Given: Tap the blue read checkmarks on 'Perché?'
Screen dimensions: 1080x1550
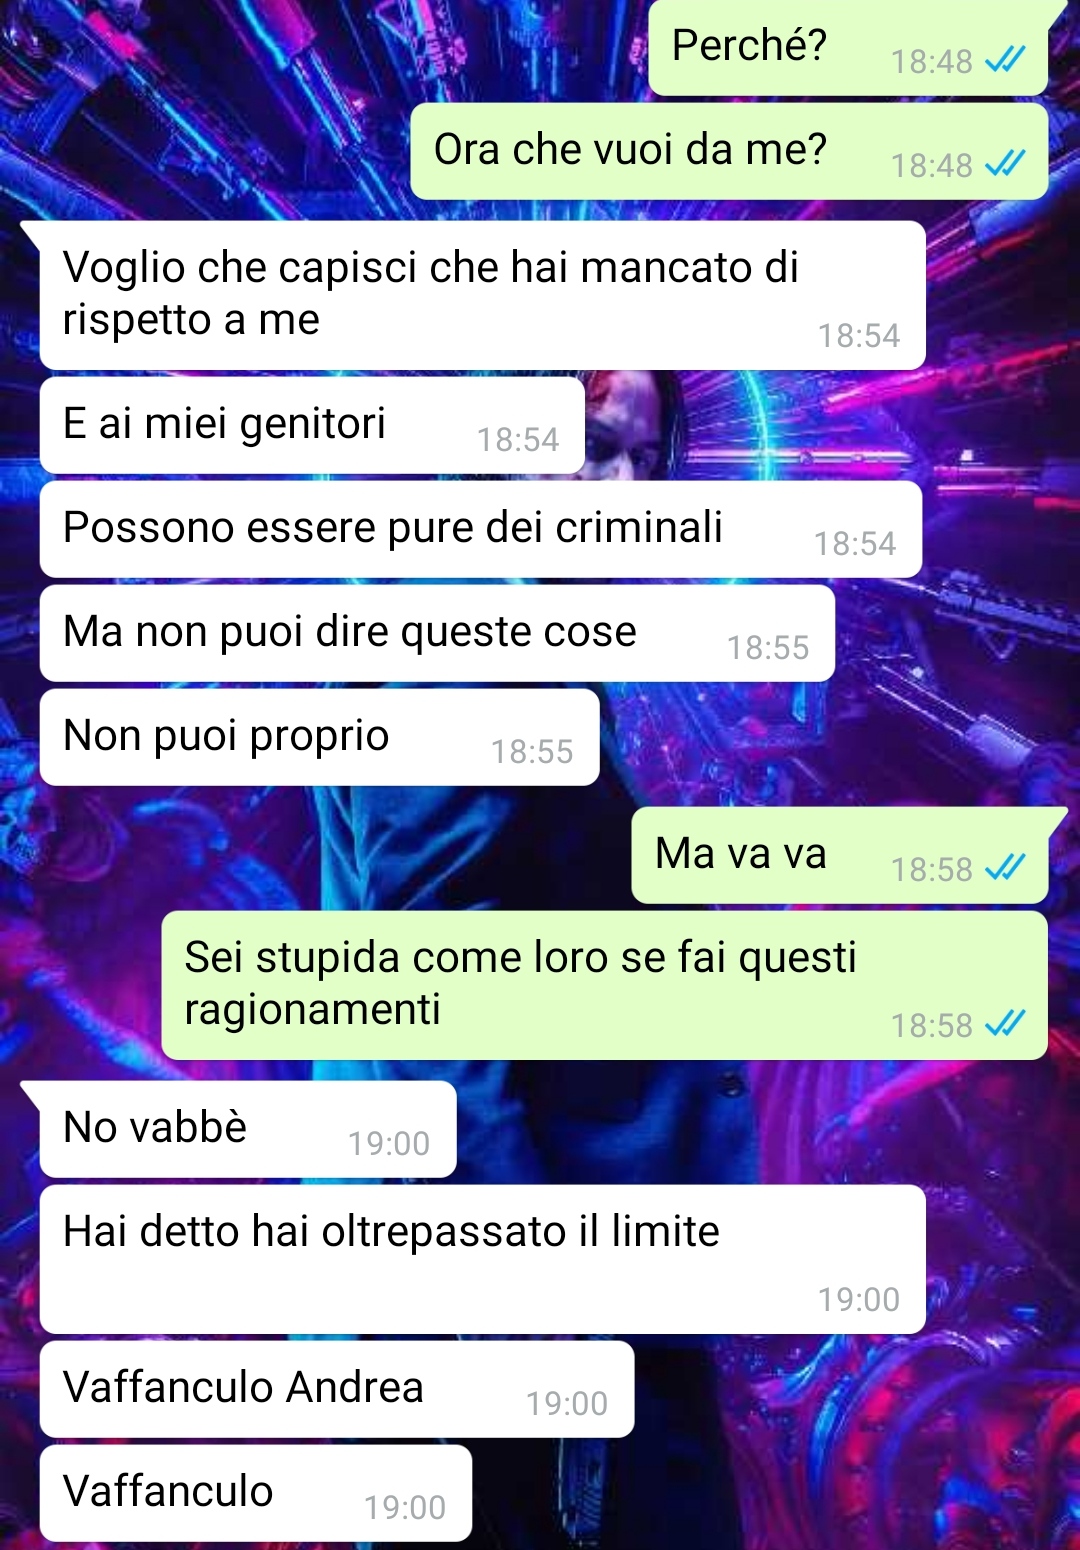Looking at the screenshot, I should coord(1005,62).
